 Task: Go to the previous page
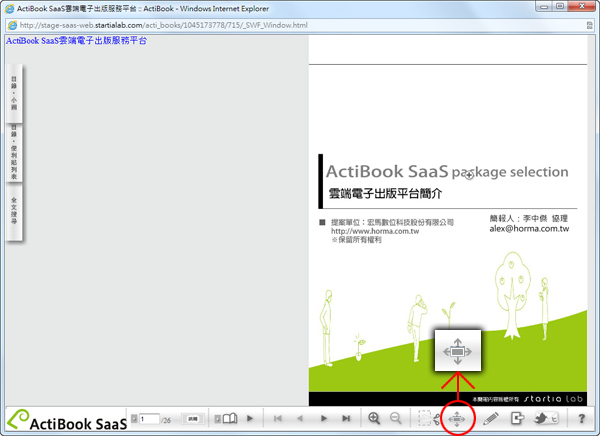click(300, 418)
